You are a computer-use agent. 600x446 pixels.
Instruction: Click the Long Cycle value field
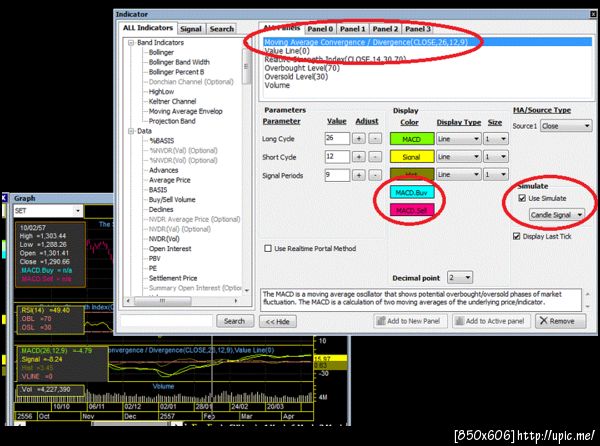(x=337, y=138)
